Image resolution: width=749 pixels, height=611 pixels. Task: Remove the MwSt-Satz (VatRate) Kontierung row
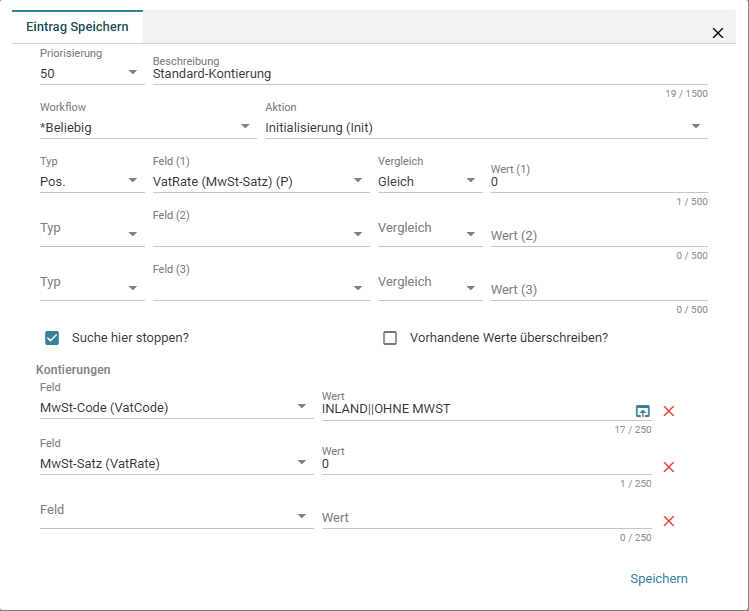(x=669, y=467)
